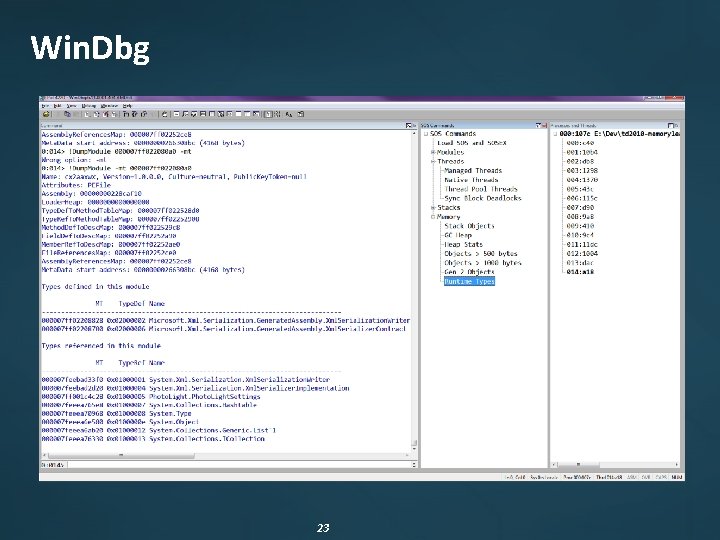Image resolution: width=720 pixels, height=540 pixels.
Task: Open the SOS Commands panel dropdown arrow
Action: (538, 125)
